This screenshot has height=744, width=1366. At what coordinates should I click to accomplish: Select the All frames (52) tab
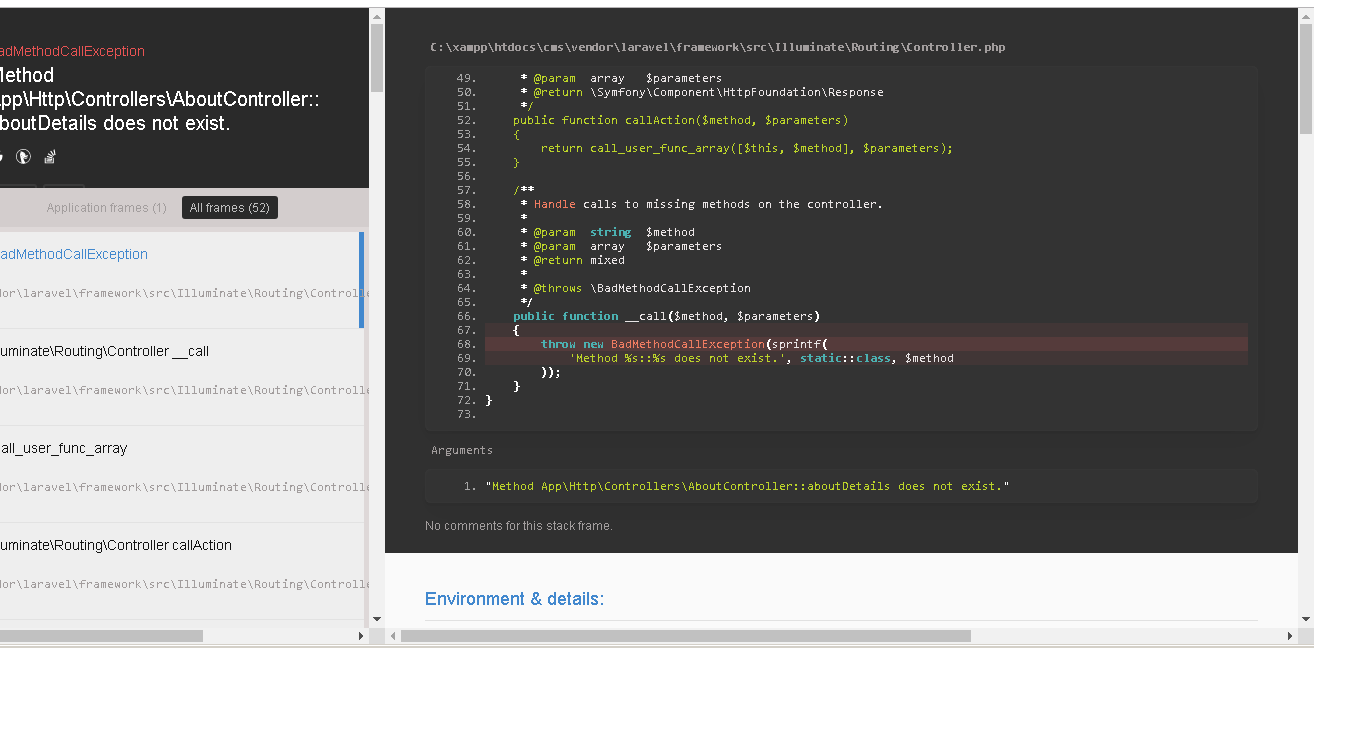pyautogui.click(x=229, y=208)
